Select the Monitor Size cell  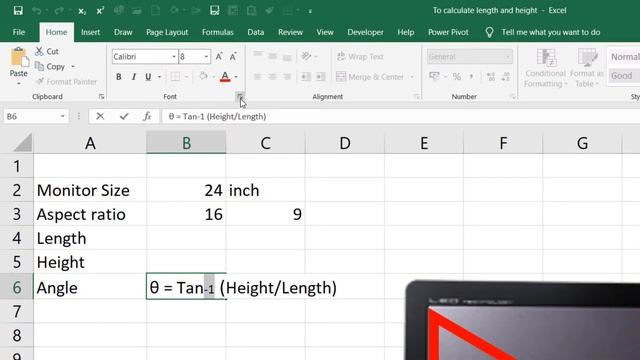click(90, 190)
